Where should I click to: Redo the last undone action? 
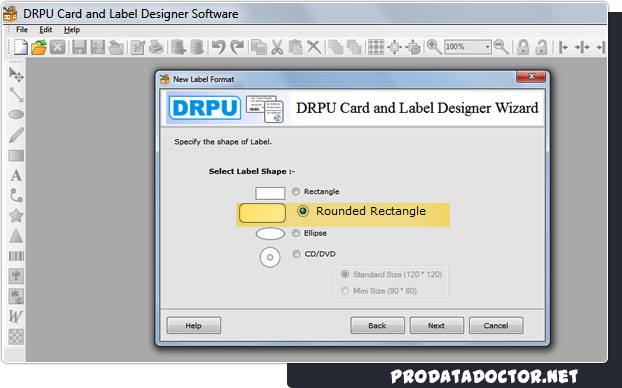pos(237,47)
